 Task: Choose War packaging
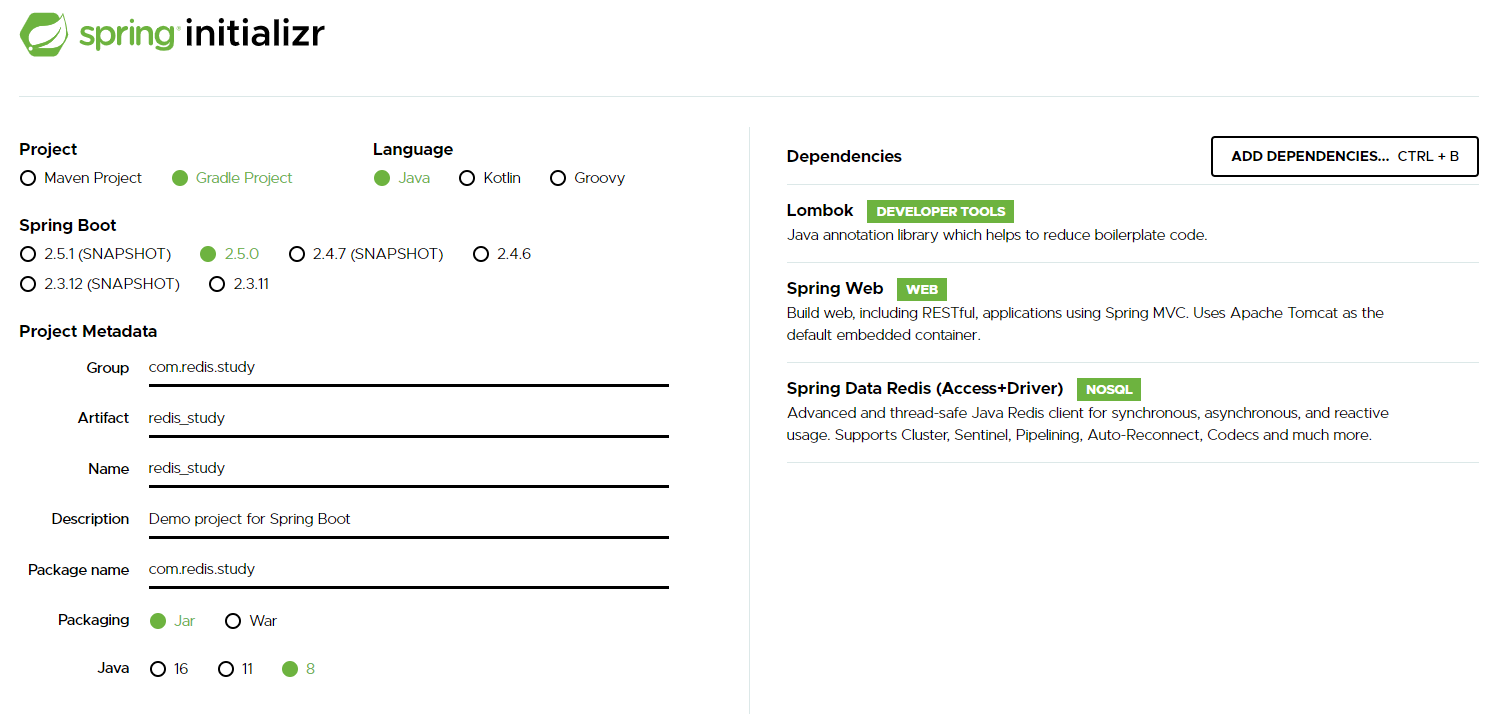251,621
